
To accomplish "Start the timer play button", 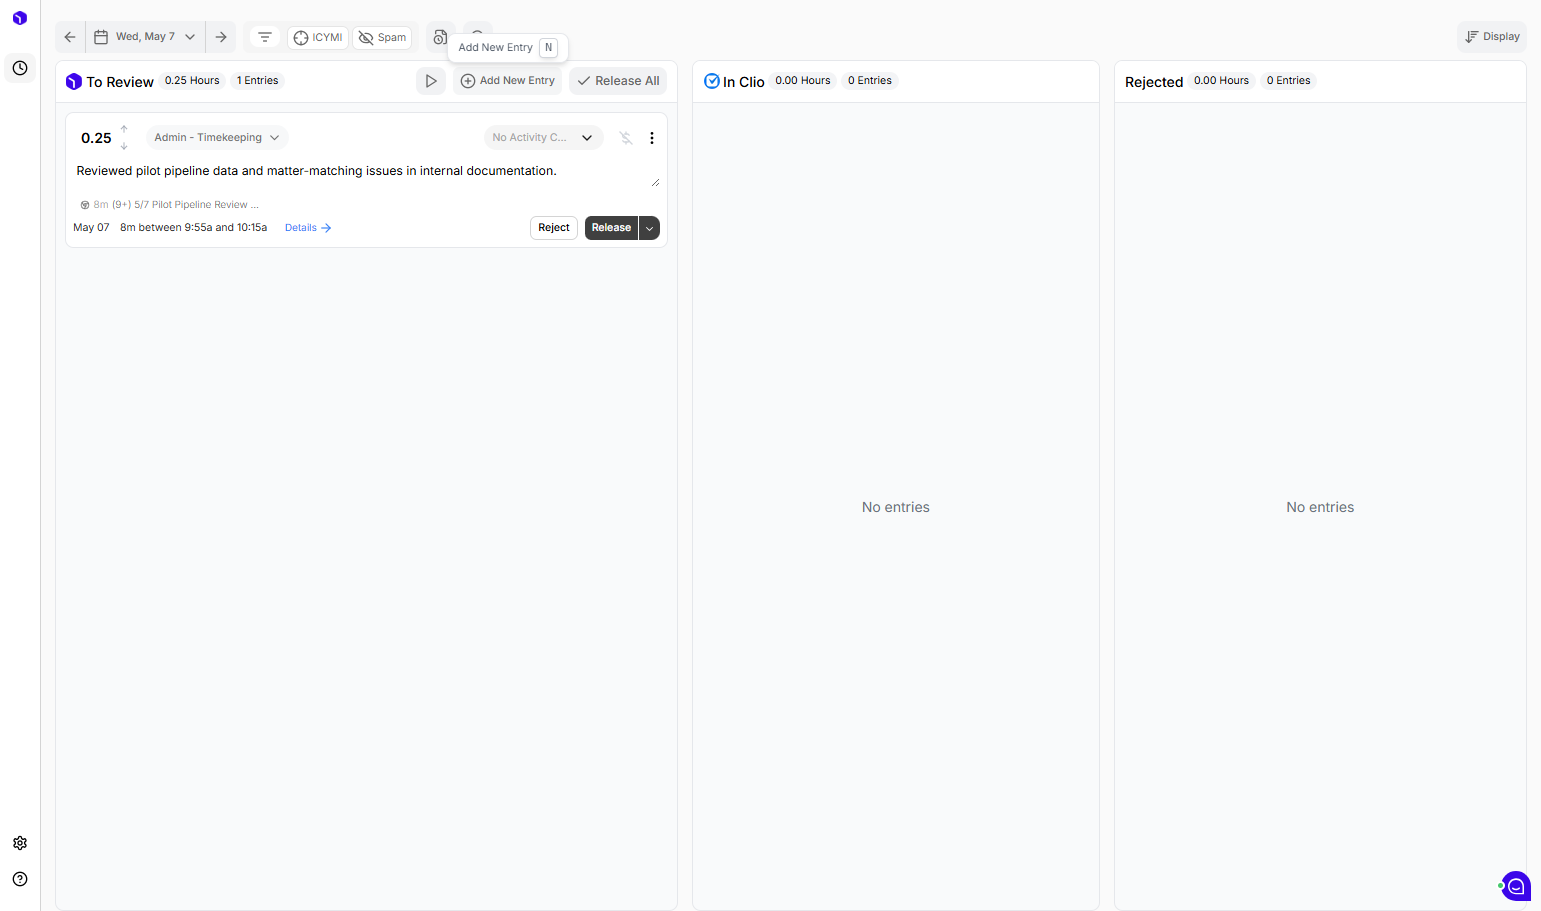I will (431, 81).
